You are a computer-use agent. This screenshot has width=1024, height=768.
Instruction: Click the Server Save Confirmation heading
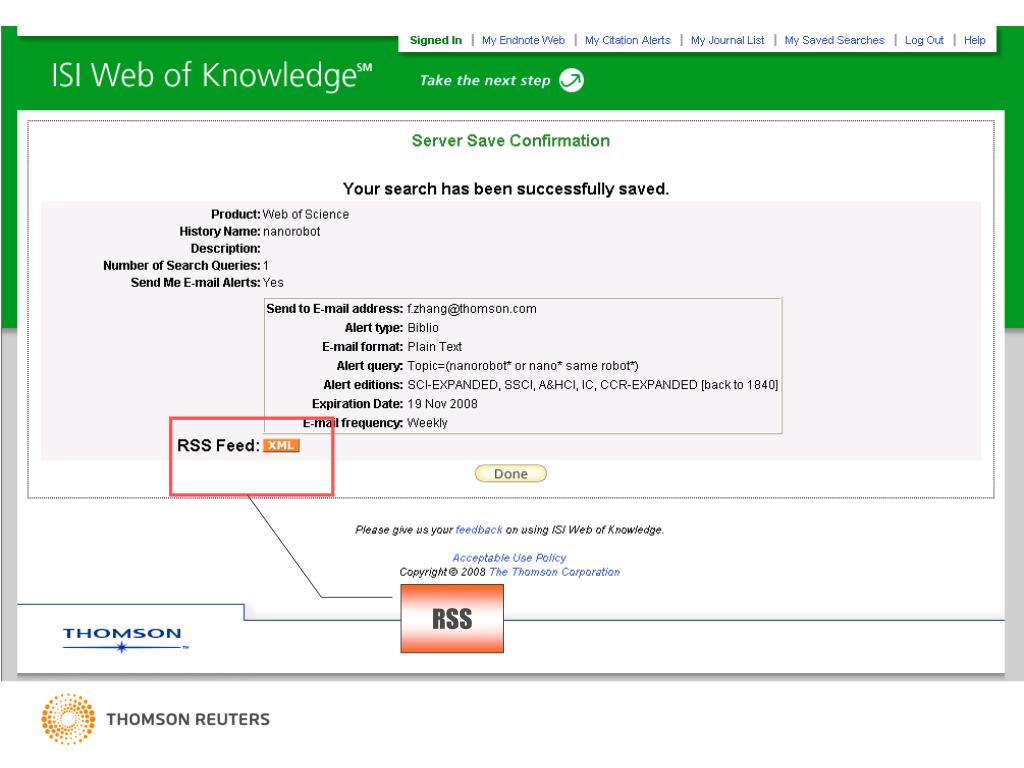511,140
